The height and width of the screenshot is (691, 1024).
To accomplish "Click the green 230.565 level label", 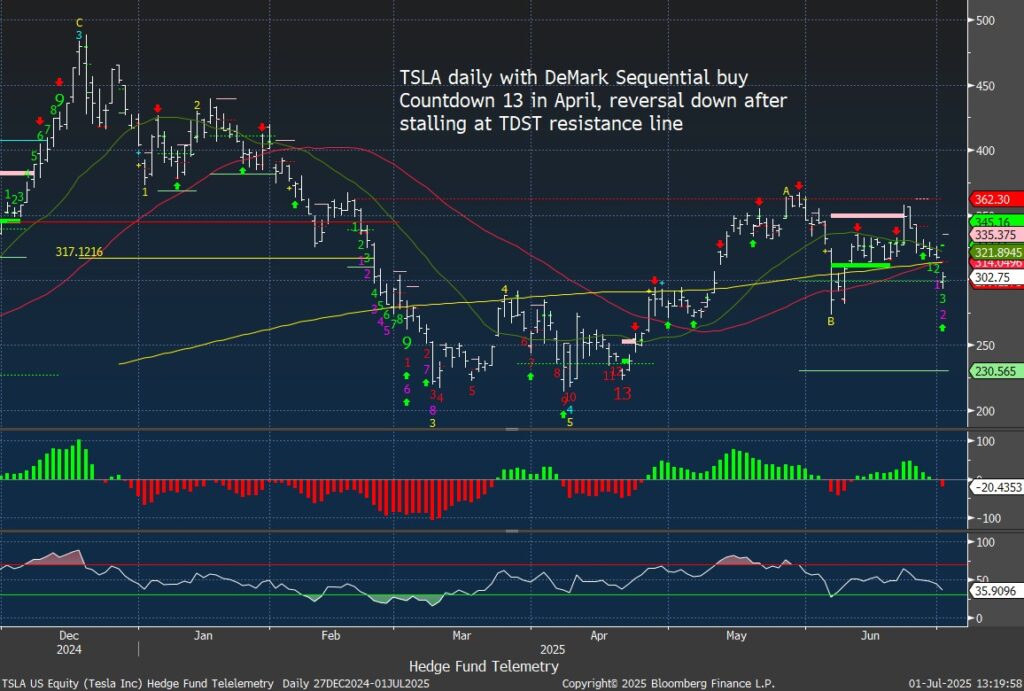I will (x=995, y=371).
